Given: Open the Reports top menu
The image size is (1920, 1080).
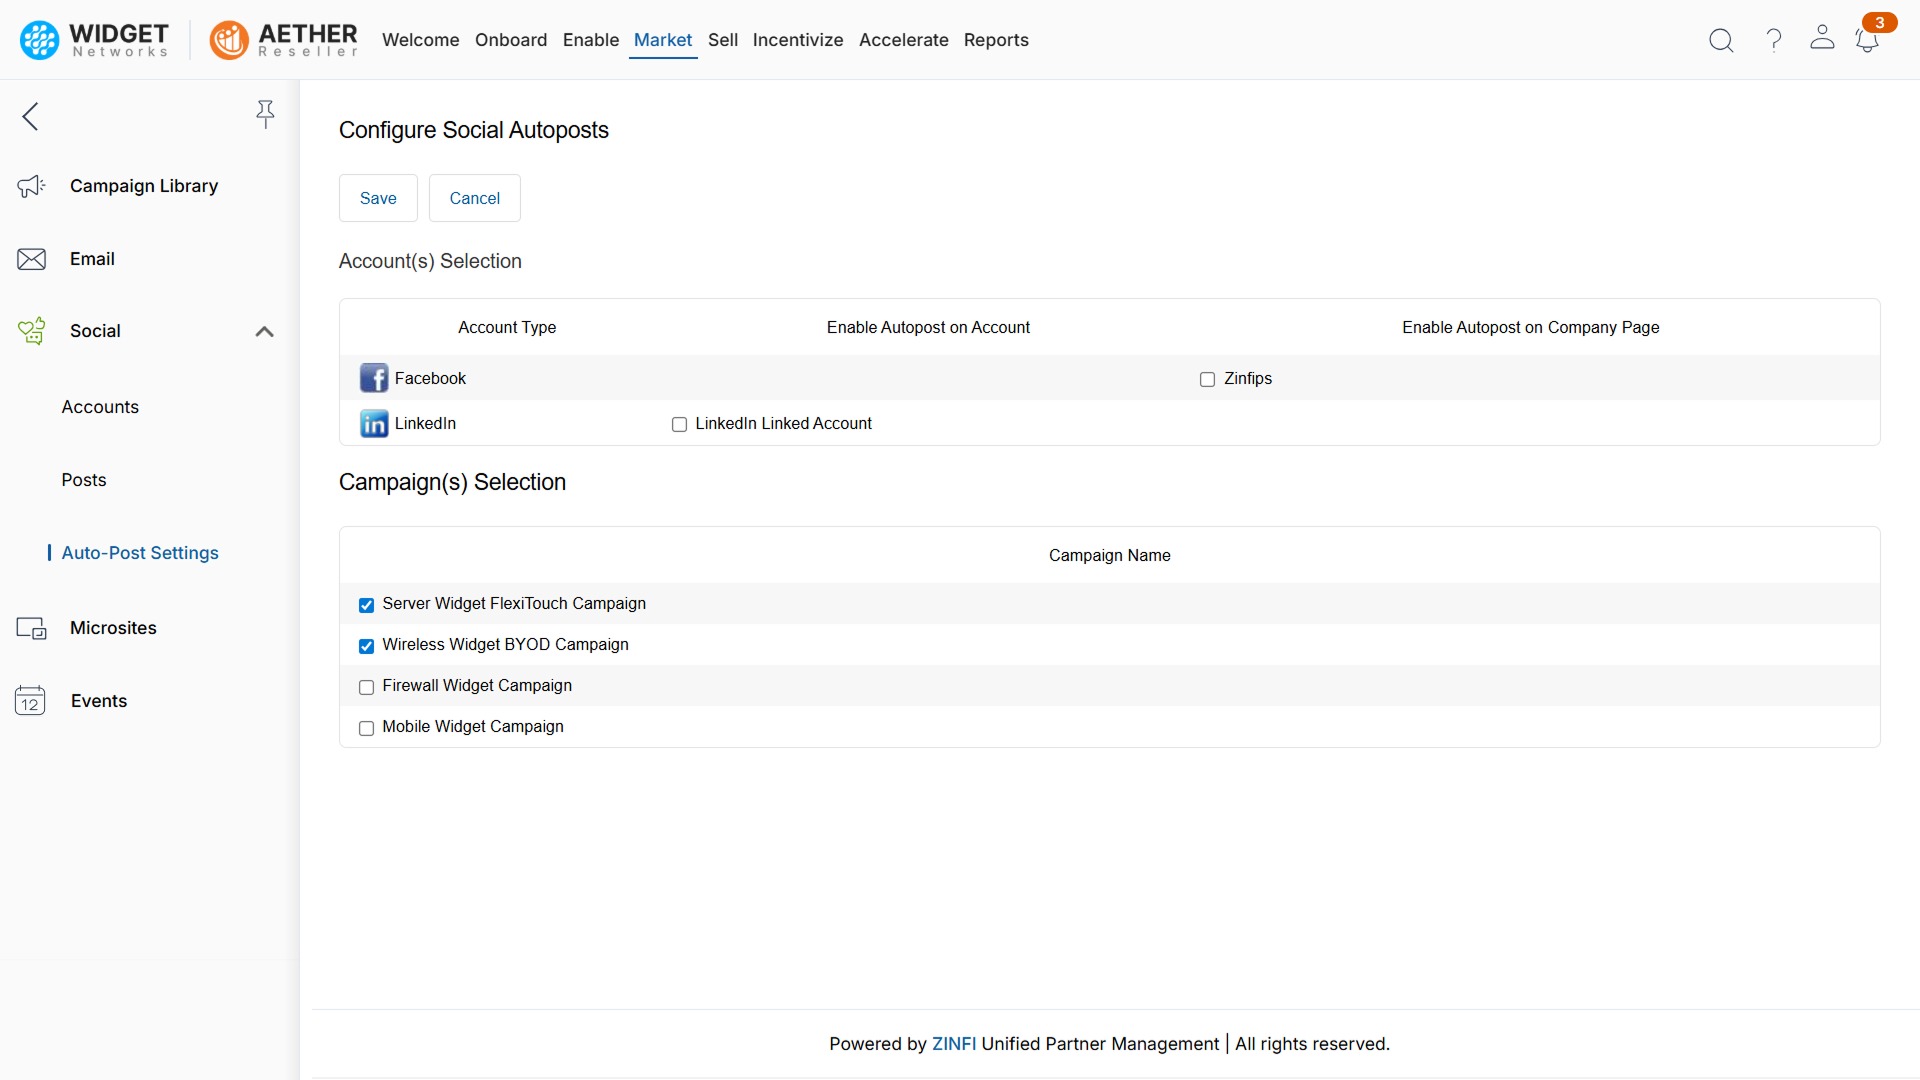Looking at the screenshot, I should click(x=995, y=40).
